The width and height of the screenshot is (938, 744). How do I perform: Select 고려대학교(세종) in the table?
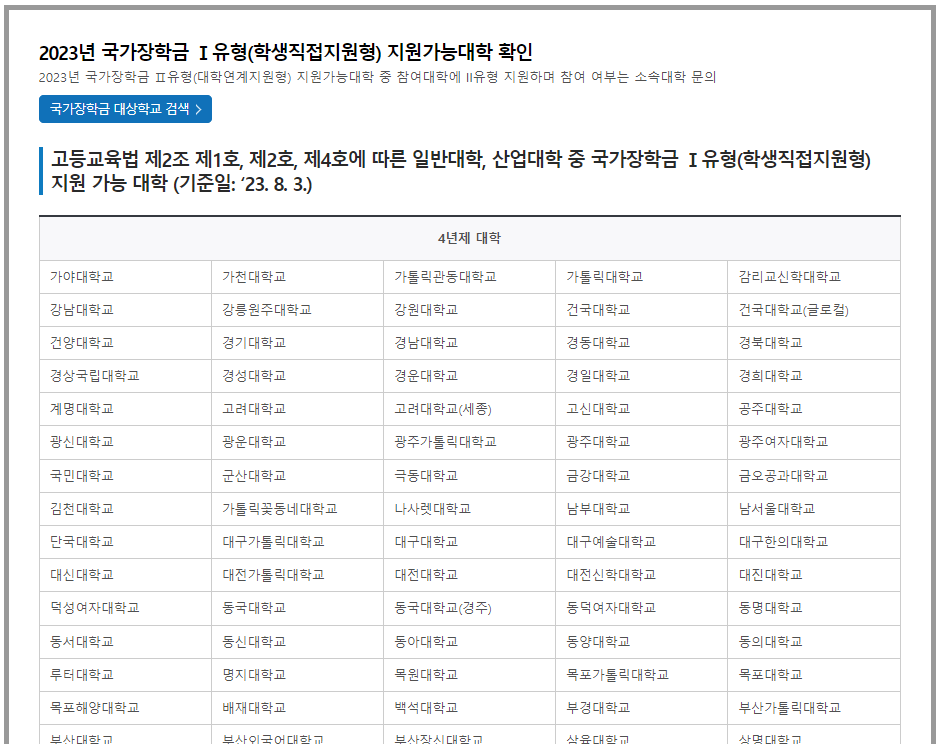pos(470,409)
